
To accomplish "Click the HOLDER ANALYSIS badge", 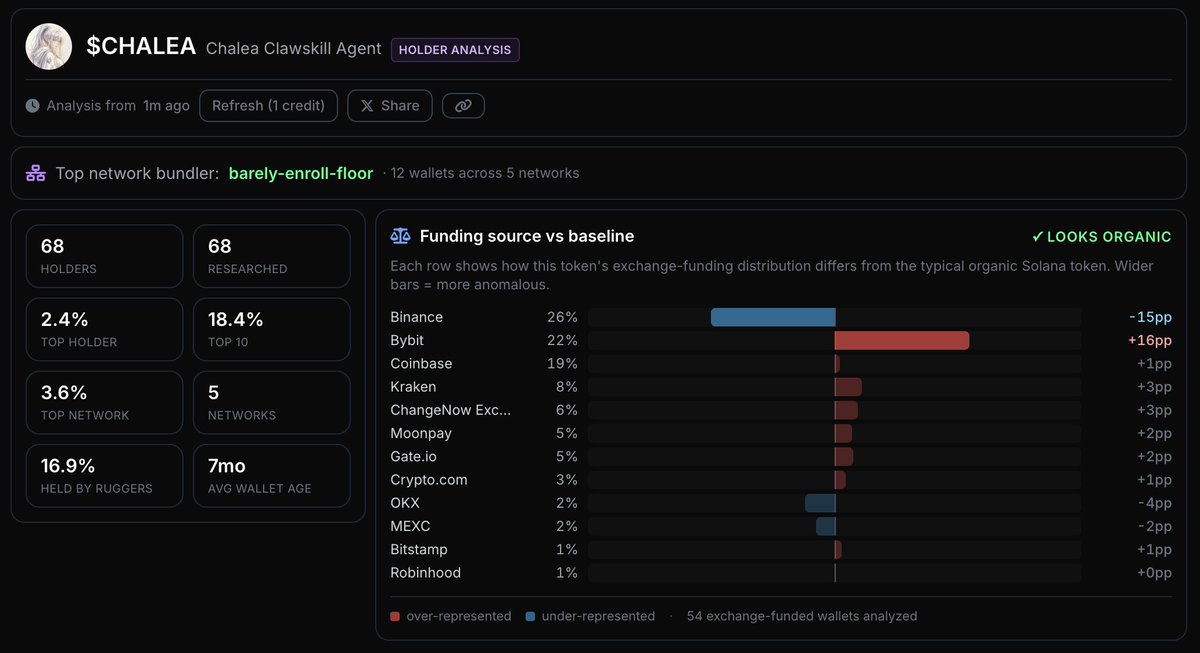I will tap(455, 50).
